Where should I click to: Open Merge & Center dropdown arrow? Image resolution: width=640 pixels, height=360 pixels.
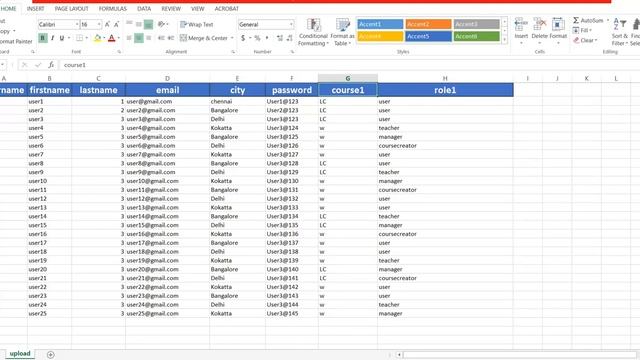pyautogui.click(x=232, y=38)
